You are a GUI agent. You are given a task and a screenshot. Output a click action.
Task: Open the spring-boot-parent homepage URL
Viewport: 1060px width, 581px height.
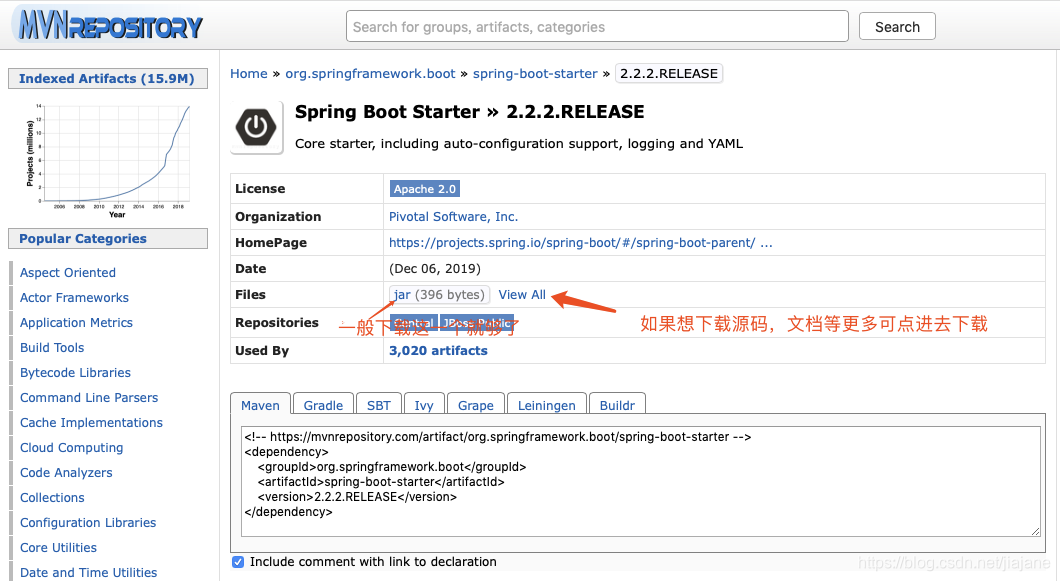[580, 243]
